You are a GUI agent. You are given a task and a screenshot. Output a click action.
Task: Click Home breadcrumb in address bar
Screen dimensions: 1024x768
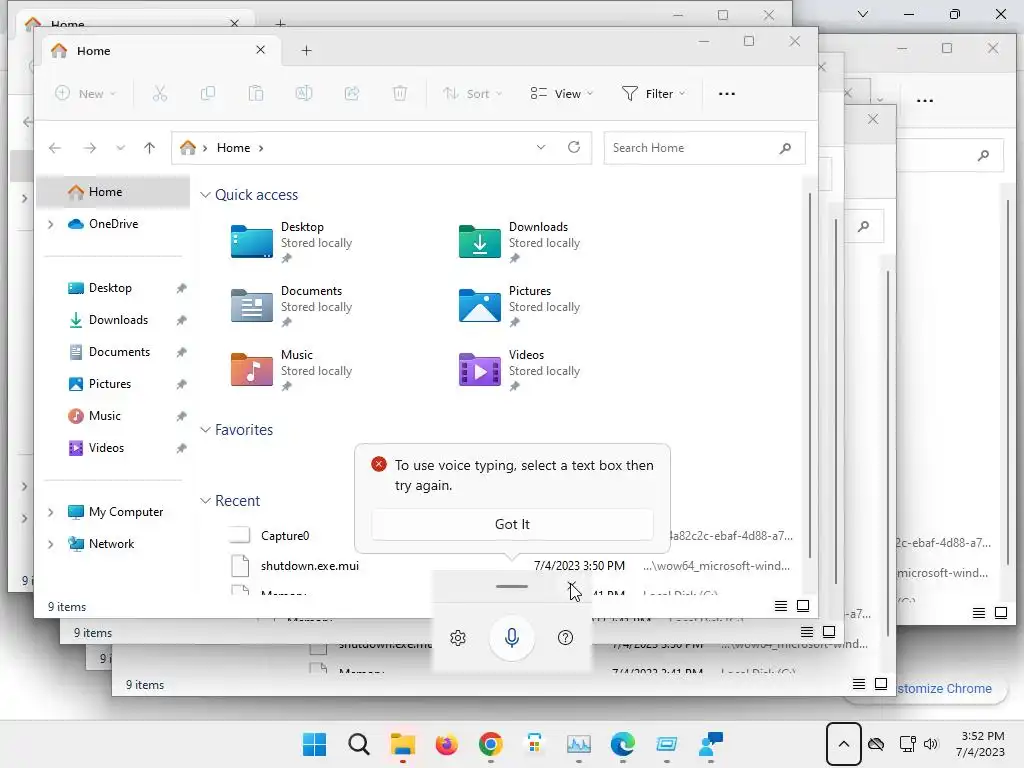click(x=233, y=148)
